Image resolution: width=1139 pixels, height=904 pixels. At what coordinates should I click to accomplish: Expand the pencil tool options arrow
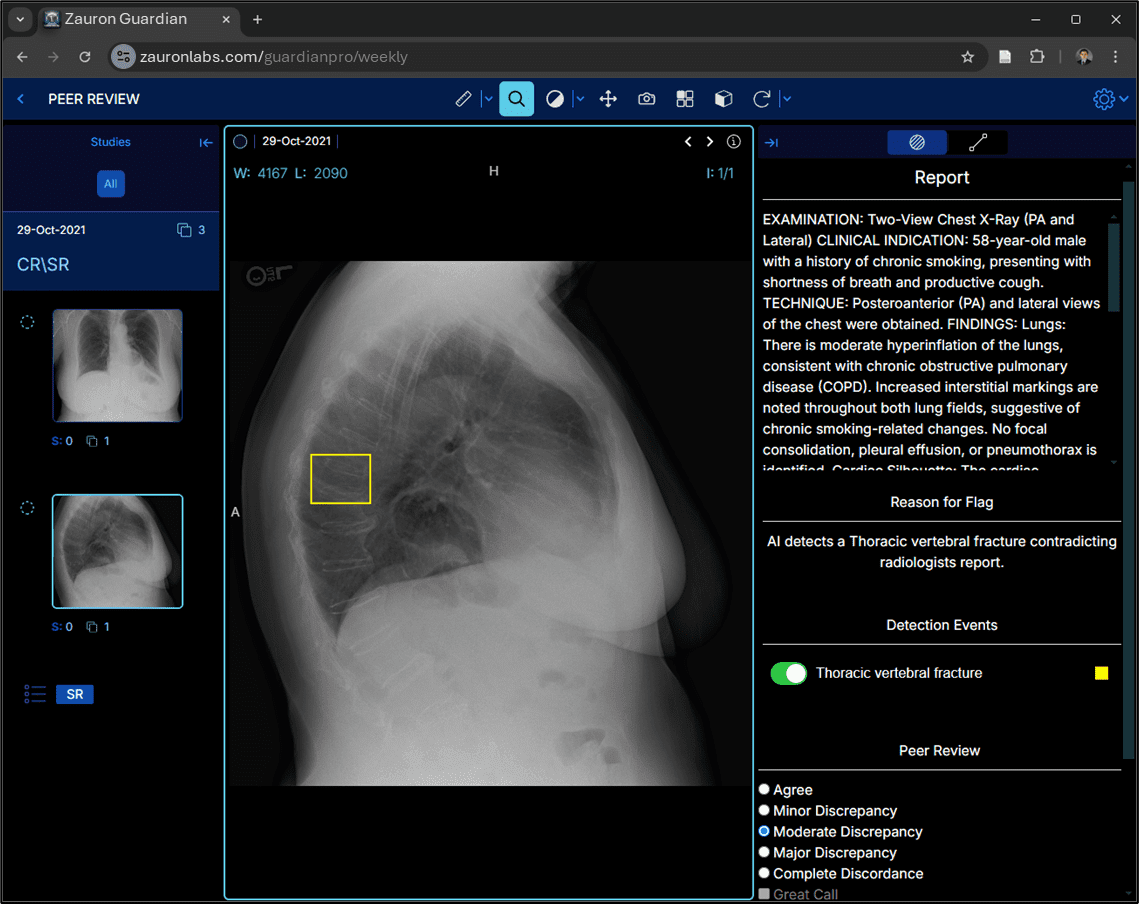[488, 99]
